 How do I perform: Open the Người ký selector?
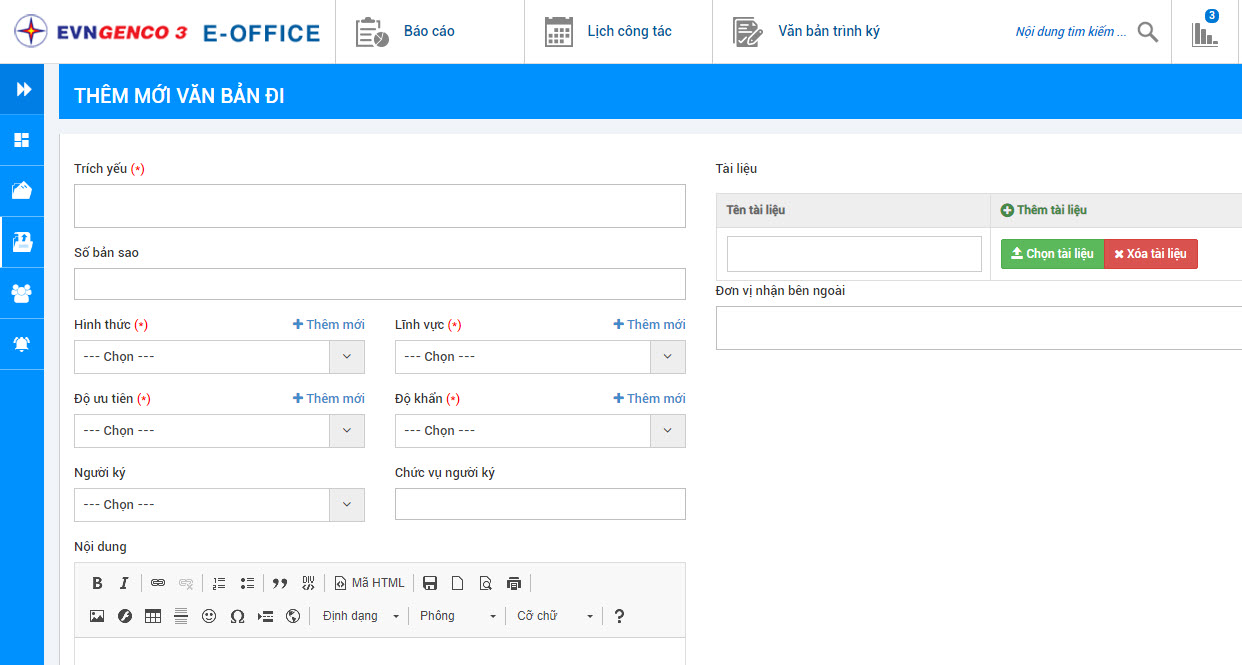[219, 505]
